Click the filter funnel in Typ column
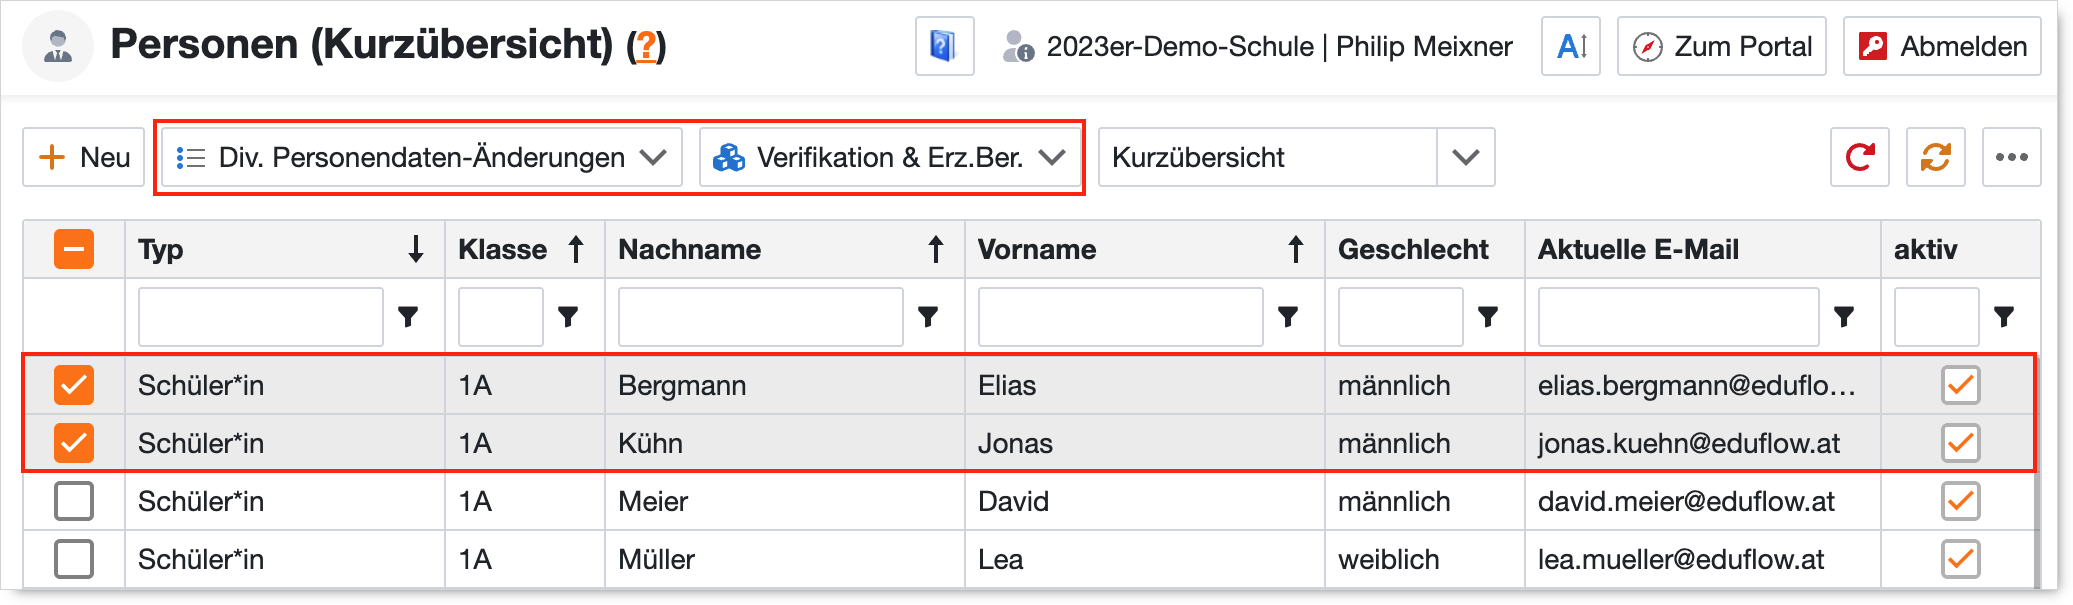The width and height of the screenshot is (2073, 605). [408, 317]
